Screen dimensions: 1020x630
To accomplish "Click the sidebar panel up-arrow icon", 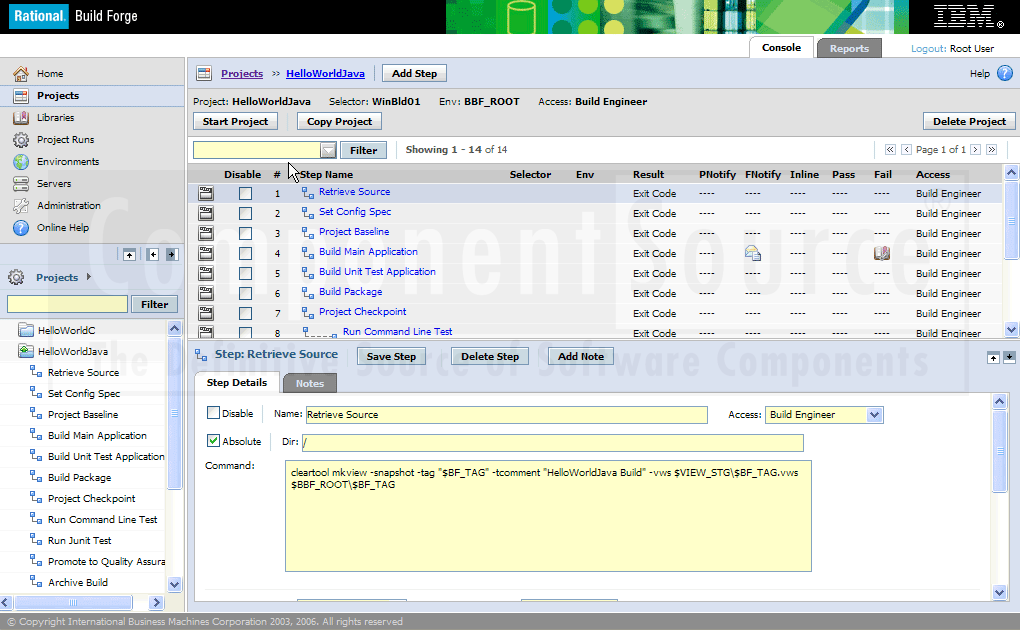I will 129,254.
